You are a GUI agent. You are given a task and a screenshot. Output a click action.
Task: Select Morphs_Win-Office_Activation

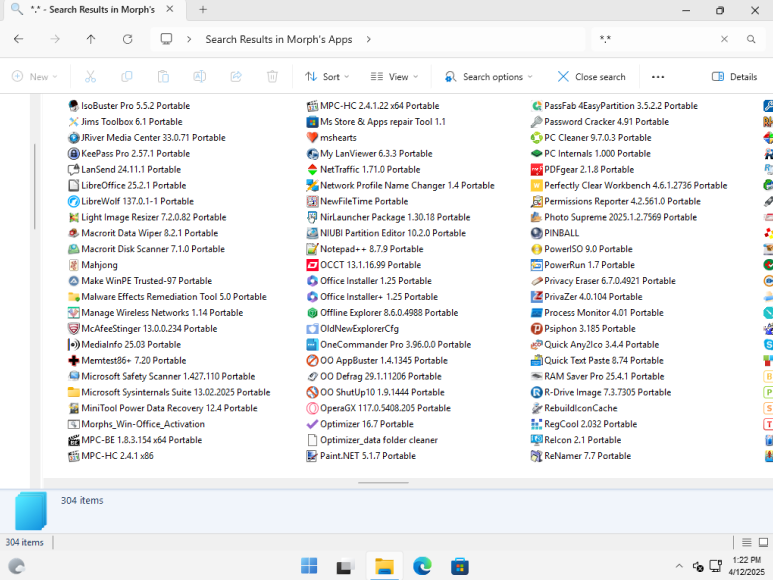tap(136, 424)
